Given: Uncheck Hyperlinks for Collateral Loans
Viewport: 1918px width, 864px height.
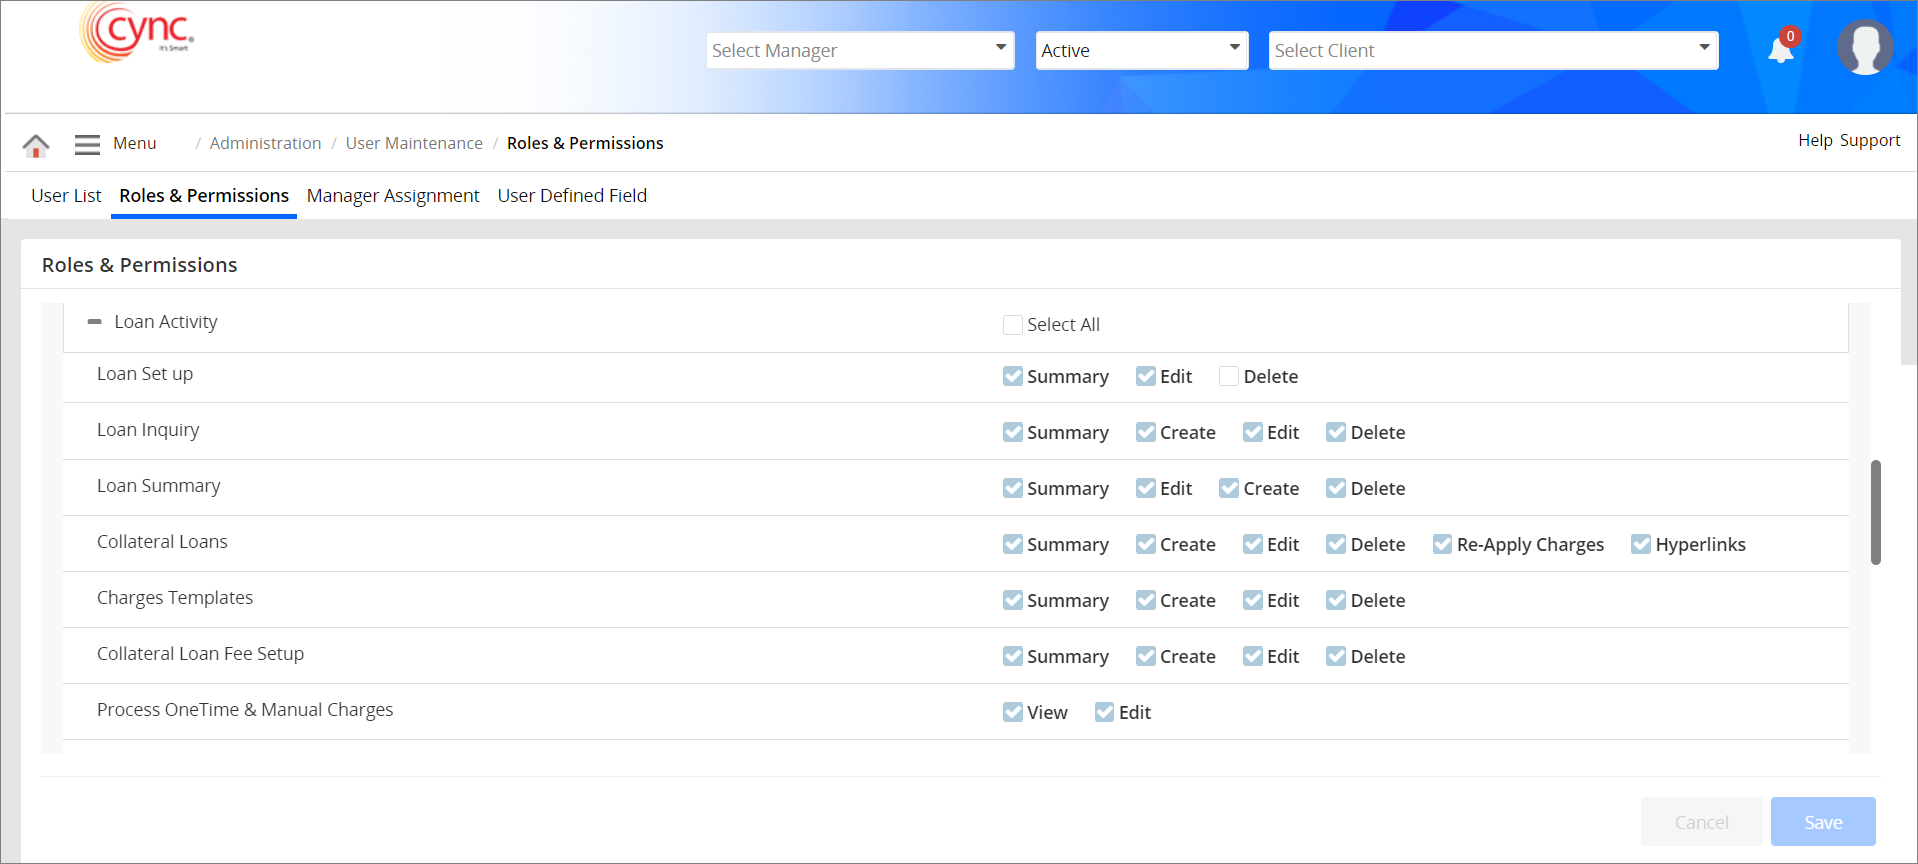Looking at the screenshot, I should pos(1640,544).
